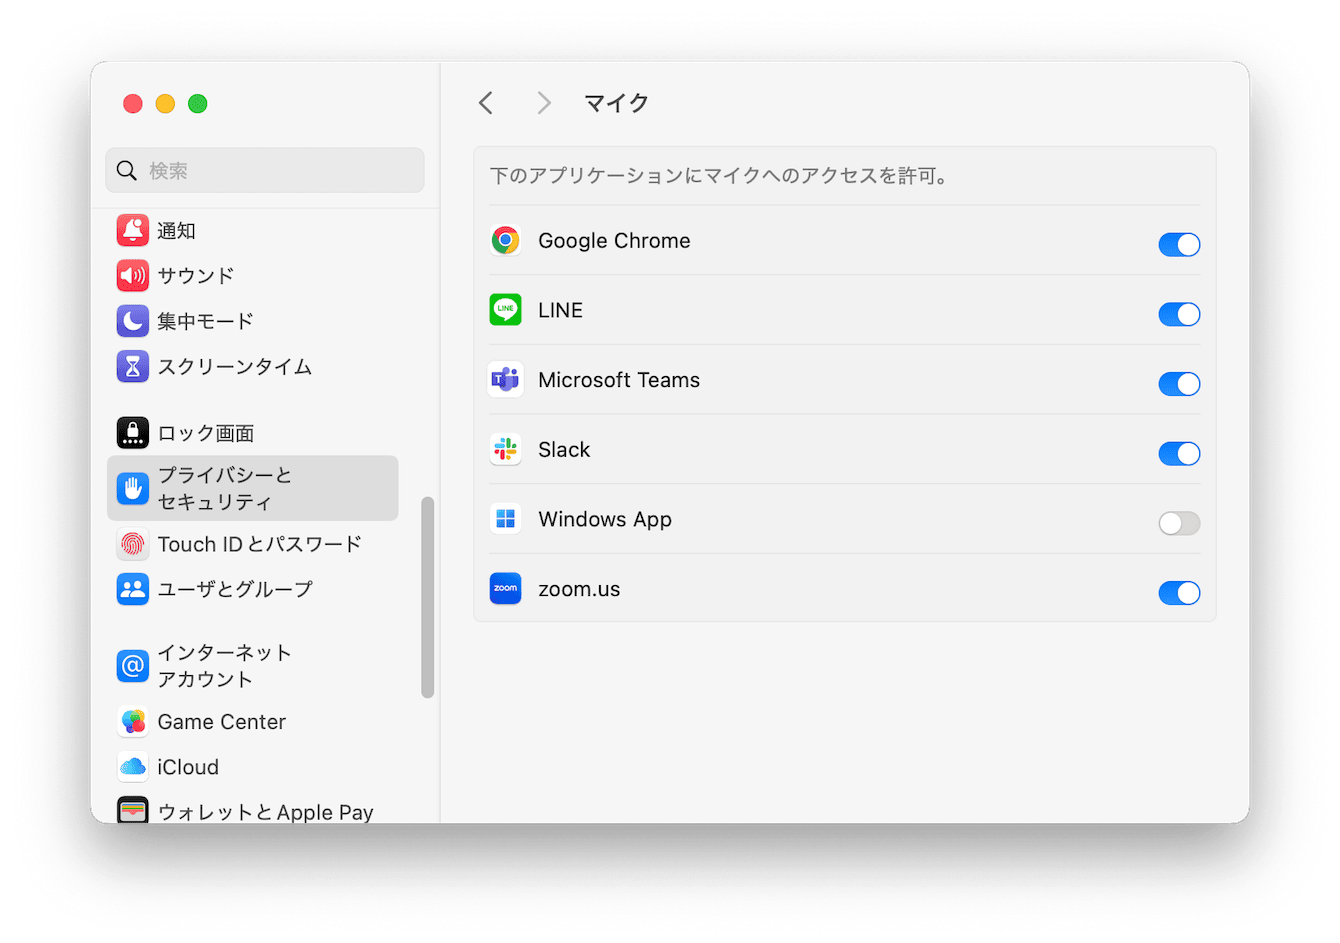Viewport: 1340px width, 943px height.
Task: Turn off LINE microphone toggle
Action: click(1179, 314)
